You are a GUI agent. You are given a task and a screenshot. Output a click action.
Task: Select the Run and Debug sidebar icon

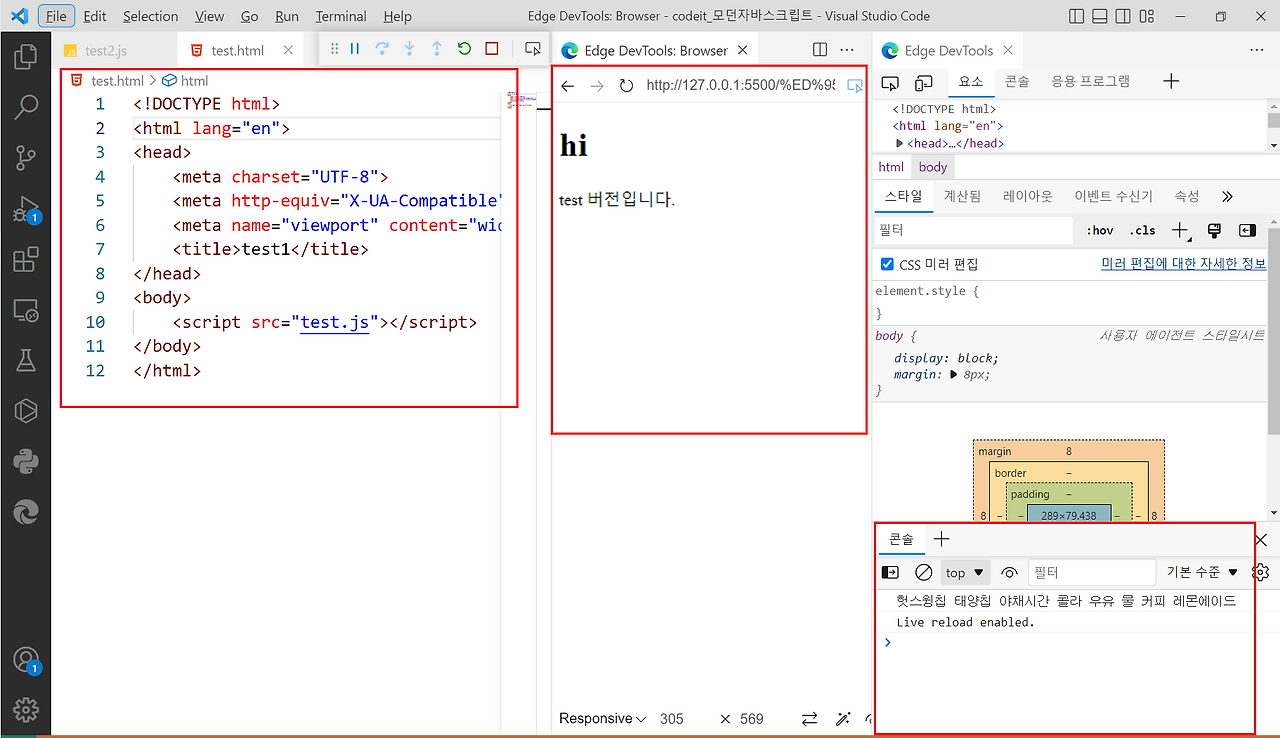pos(25,207)
